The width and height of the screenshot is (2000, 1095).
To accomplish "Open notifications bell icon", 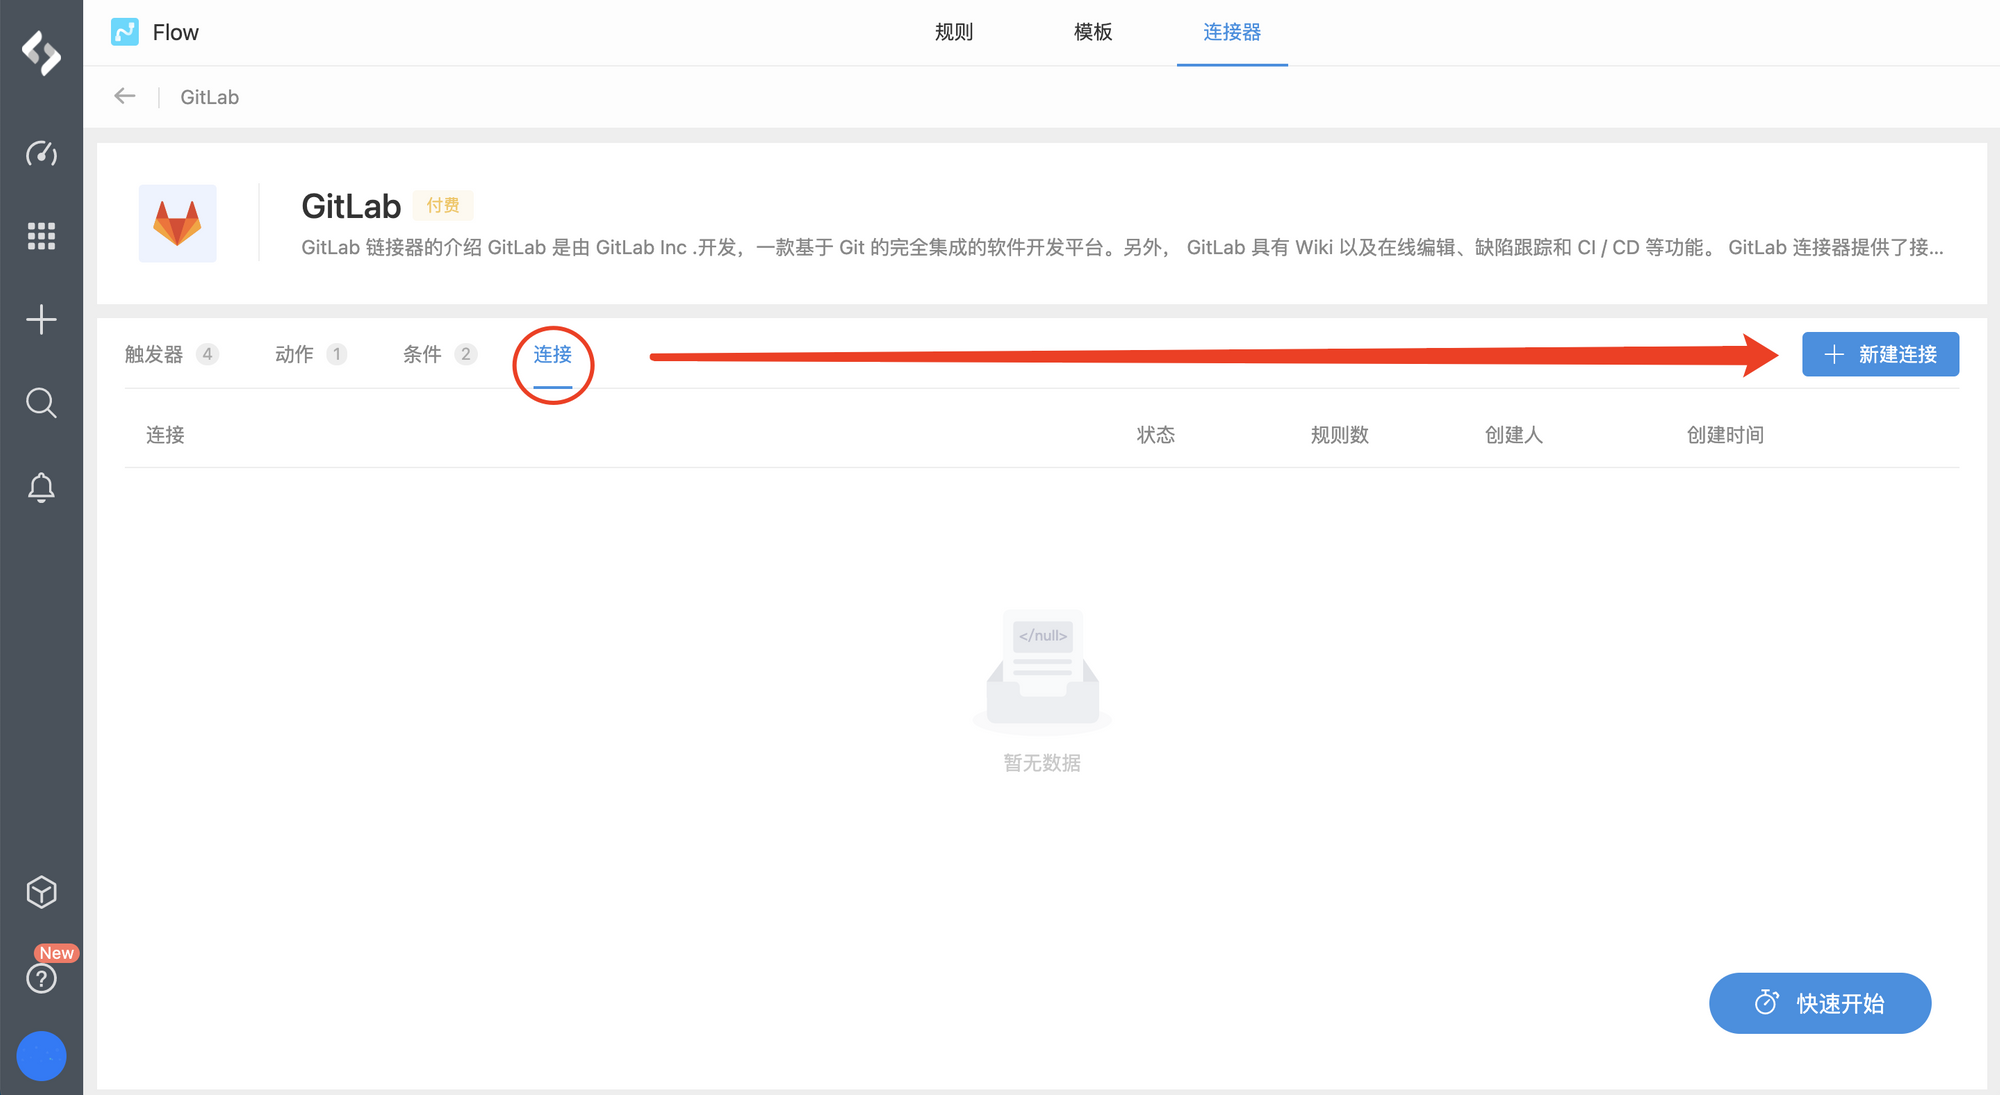I will [41, 487].
